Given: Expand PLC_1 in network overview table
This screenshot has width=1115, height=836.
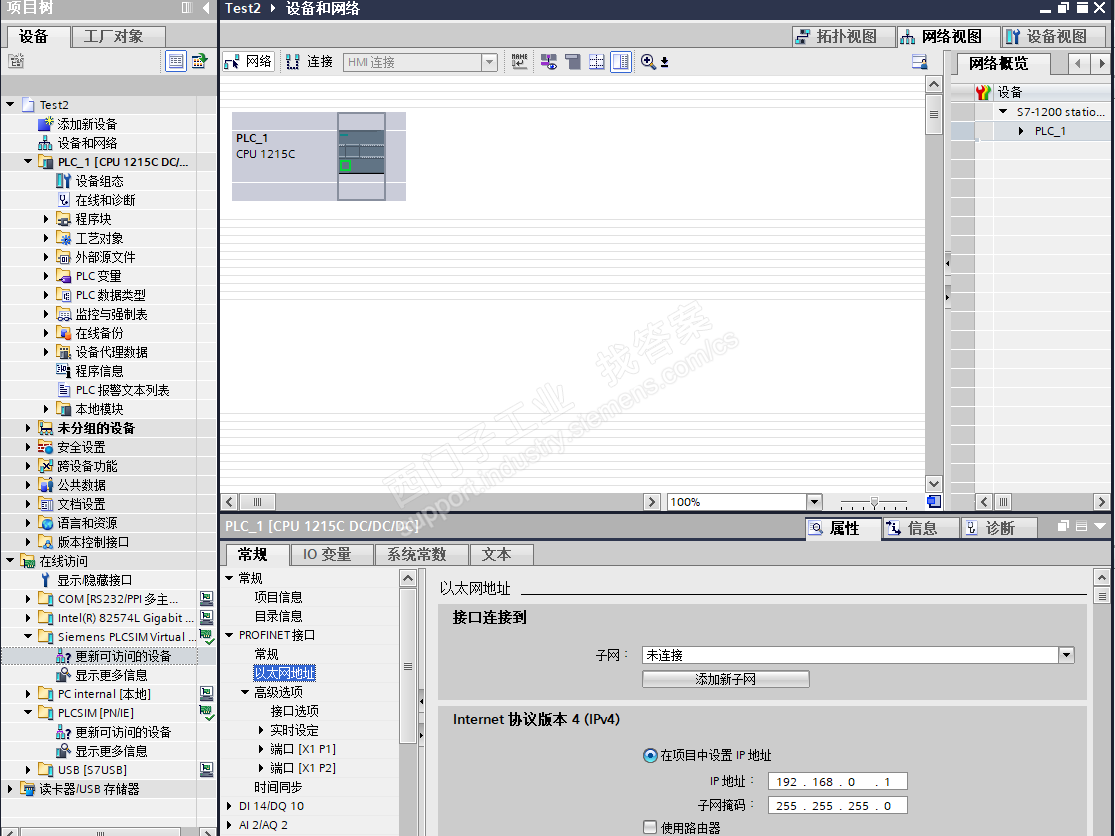Looking at the screenshot, I should click(x=1021, y=131).
